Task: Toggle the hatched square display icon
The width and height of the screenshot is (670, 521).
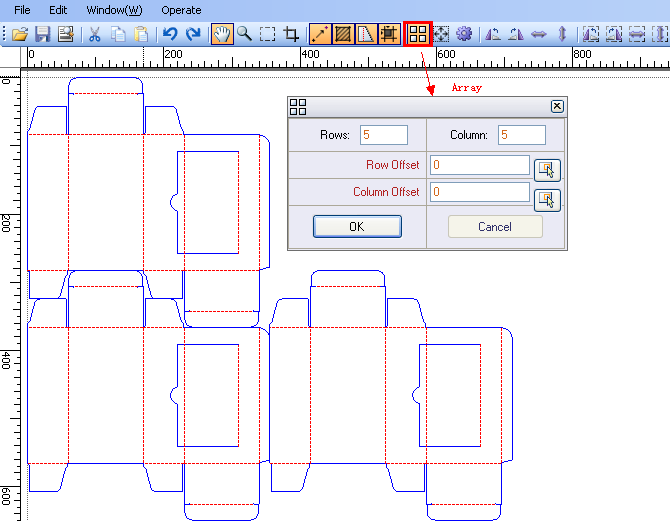Action: coord(343,34)
